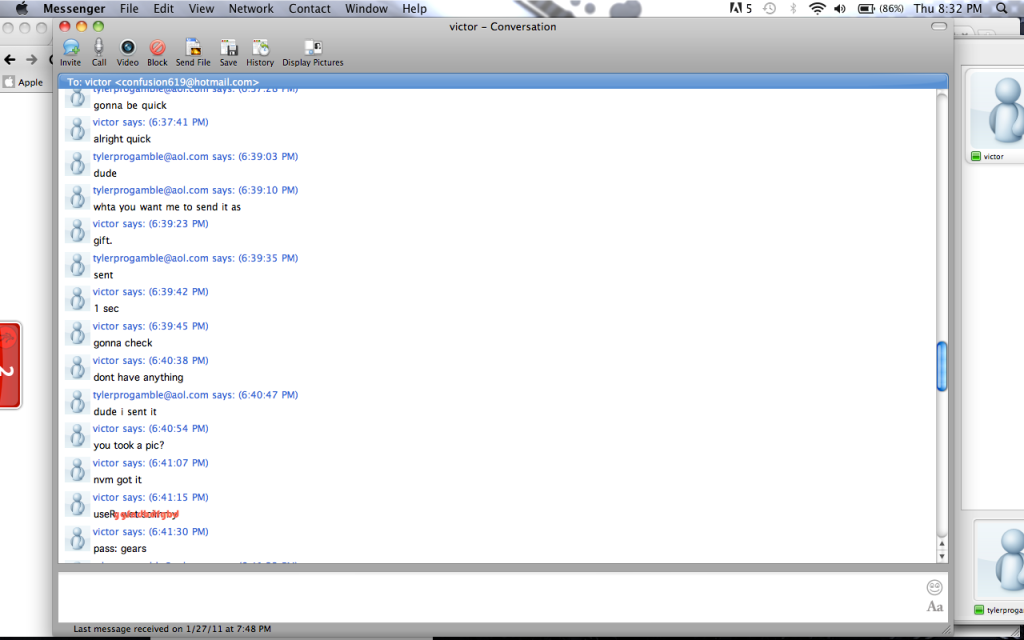Open the Edit menu
This screenshot has width=1024, height=640.
(x=163, y=8)
